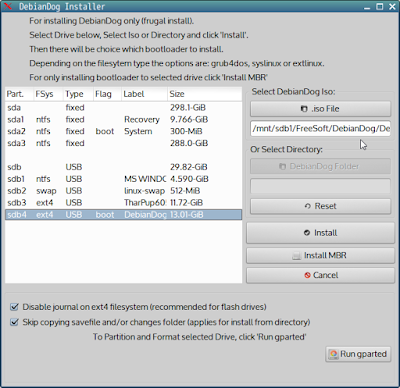Click the Install MBR button
The width and height of the screenshot is (400, 388).
tap(320, 255)
